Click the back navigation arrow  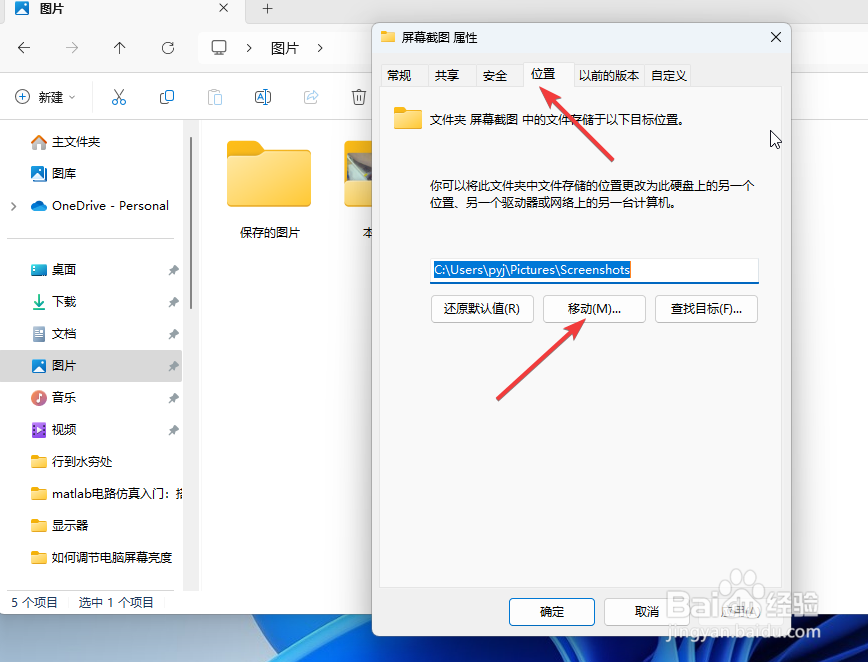pos(24,47)
